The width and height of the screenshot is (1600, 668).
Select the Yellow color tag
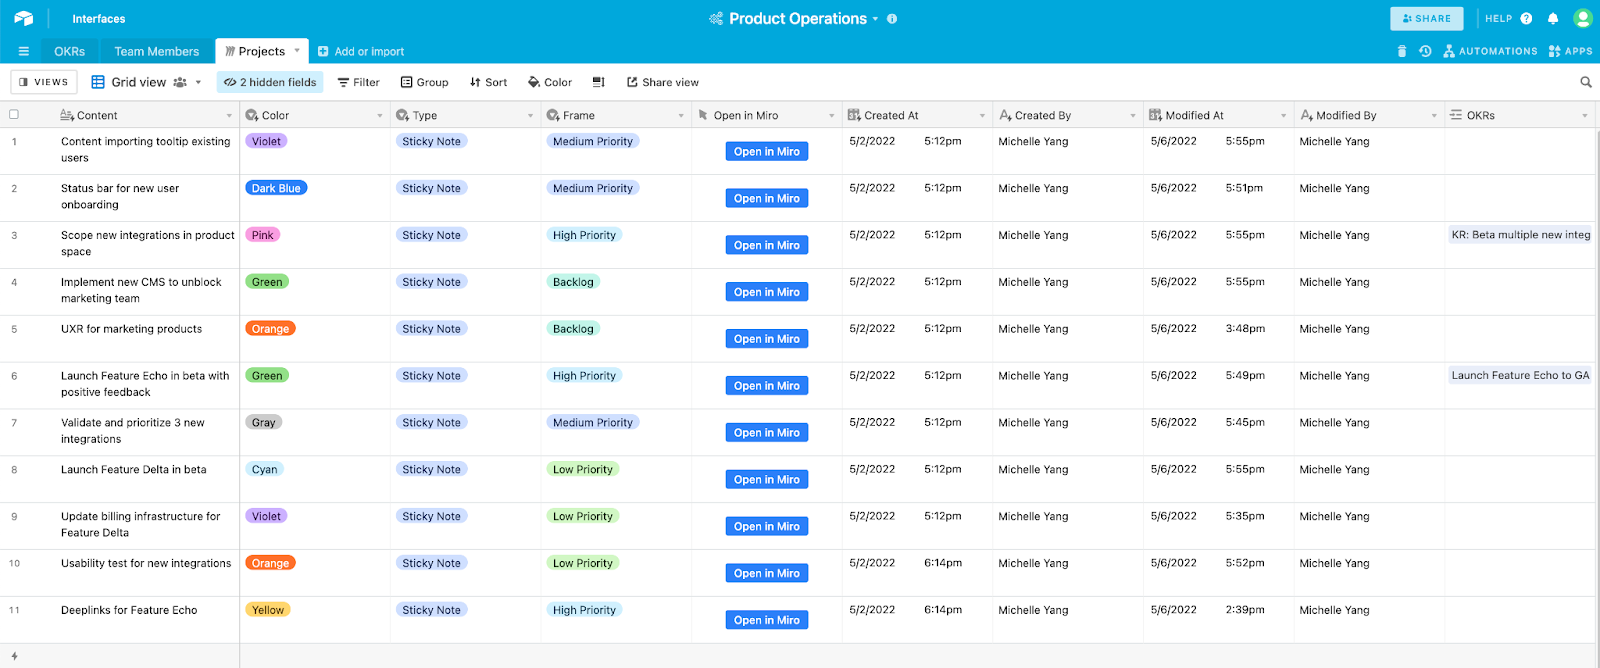268,610
